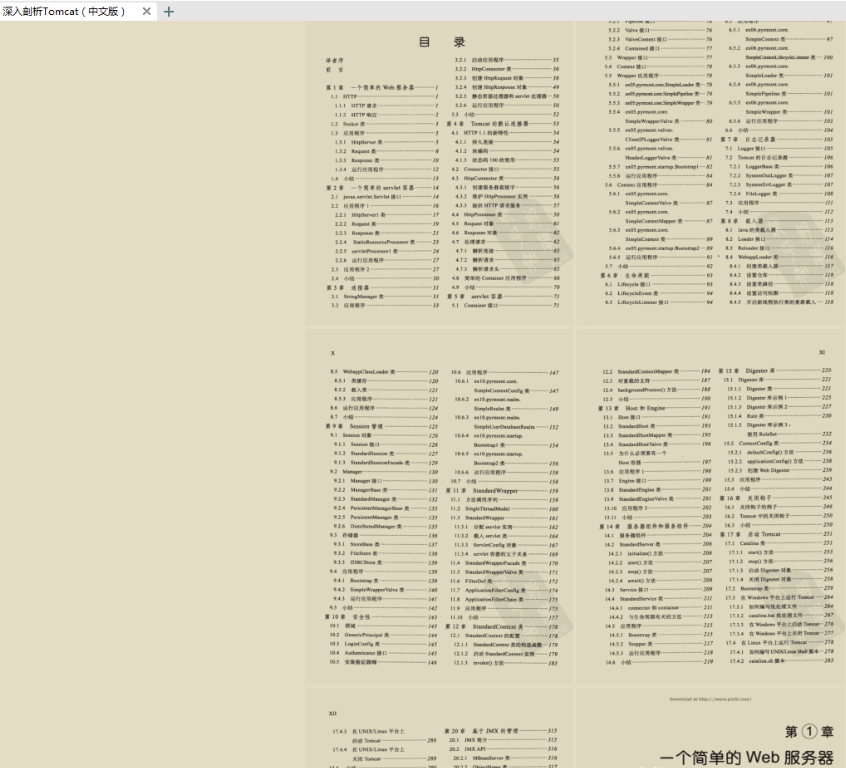Click the 第 13 章 Host 和 Engine entry
This screenshot has width=846, height=768.
click(654, 408)
